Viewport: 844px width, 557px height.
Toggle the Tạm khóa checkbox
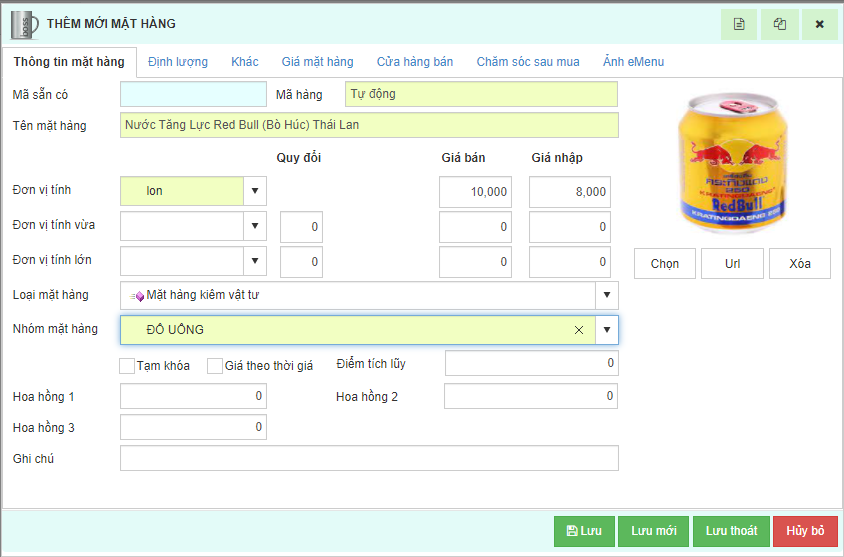[x=127, y=366]
